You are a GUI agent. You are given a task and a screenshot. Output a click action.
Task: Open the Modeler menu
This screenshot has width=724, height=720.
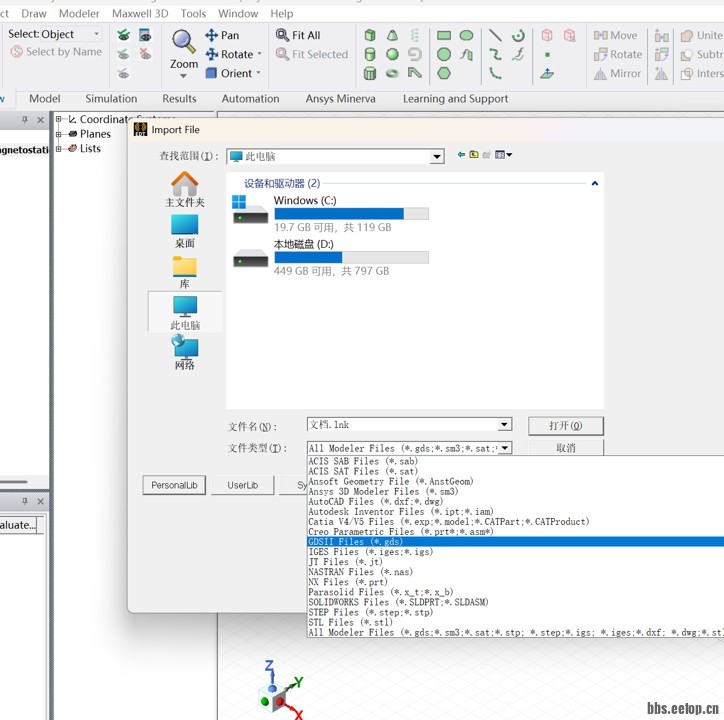click(x=79, y=13)
